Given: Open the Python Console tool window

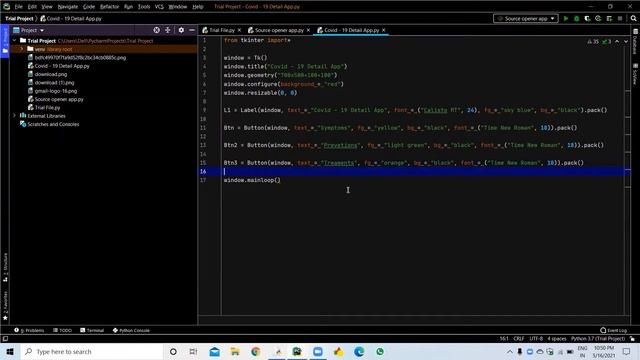Looking at the screenshot, I should [131, 330].
